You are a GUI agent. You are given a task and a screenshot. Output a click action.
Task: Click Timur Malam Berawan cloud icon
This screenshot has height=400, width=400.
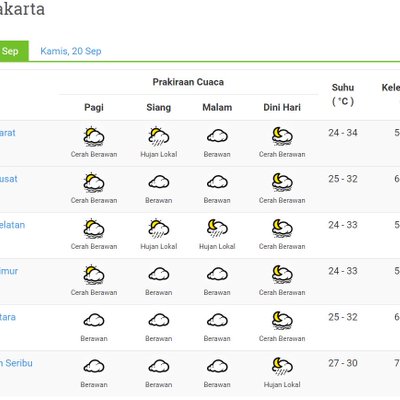coord(217,274)
